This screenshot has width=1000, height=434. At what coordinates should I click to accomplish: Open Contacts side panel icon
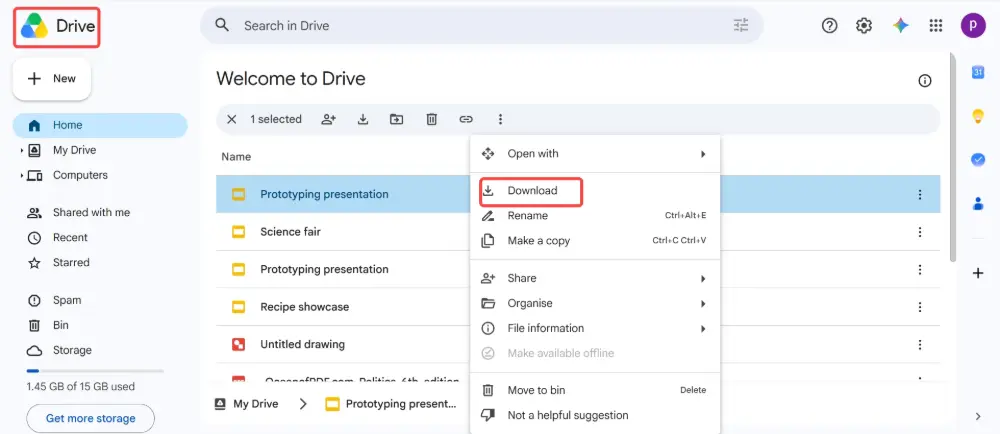978,203
